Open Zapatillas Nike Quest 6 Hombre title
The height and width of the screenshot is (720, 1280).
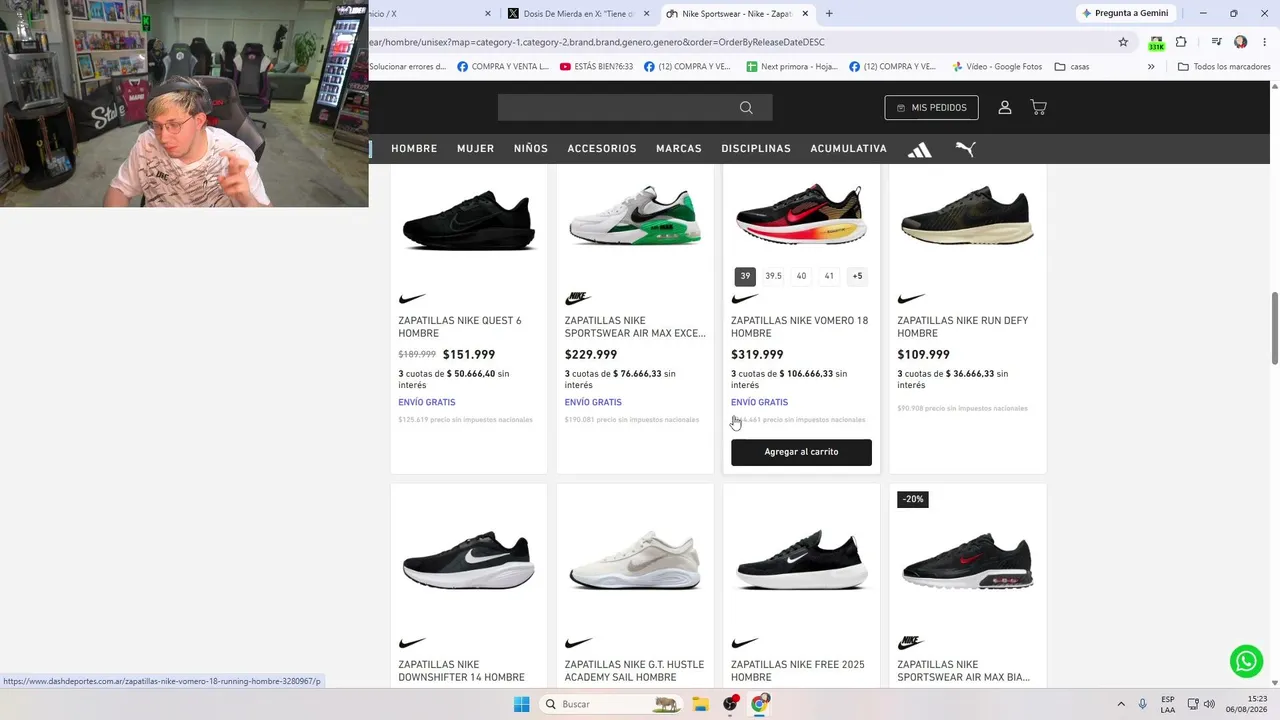point(460,327)
